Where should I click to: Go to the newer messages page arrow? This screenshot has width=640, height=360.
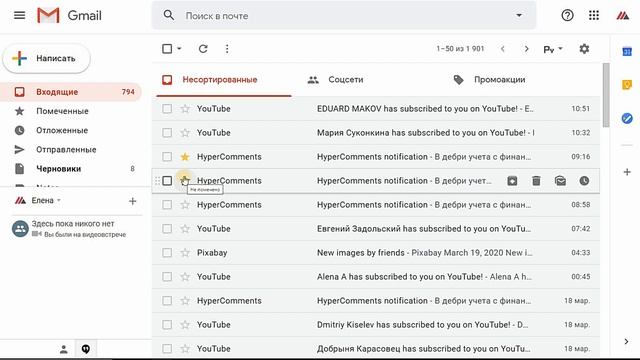point(503,49)
